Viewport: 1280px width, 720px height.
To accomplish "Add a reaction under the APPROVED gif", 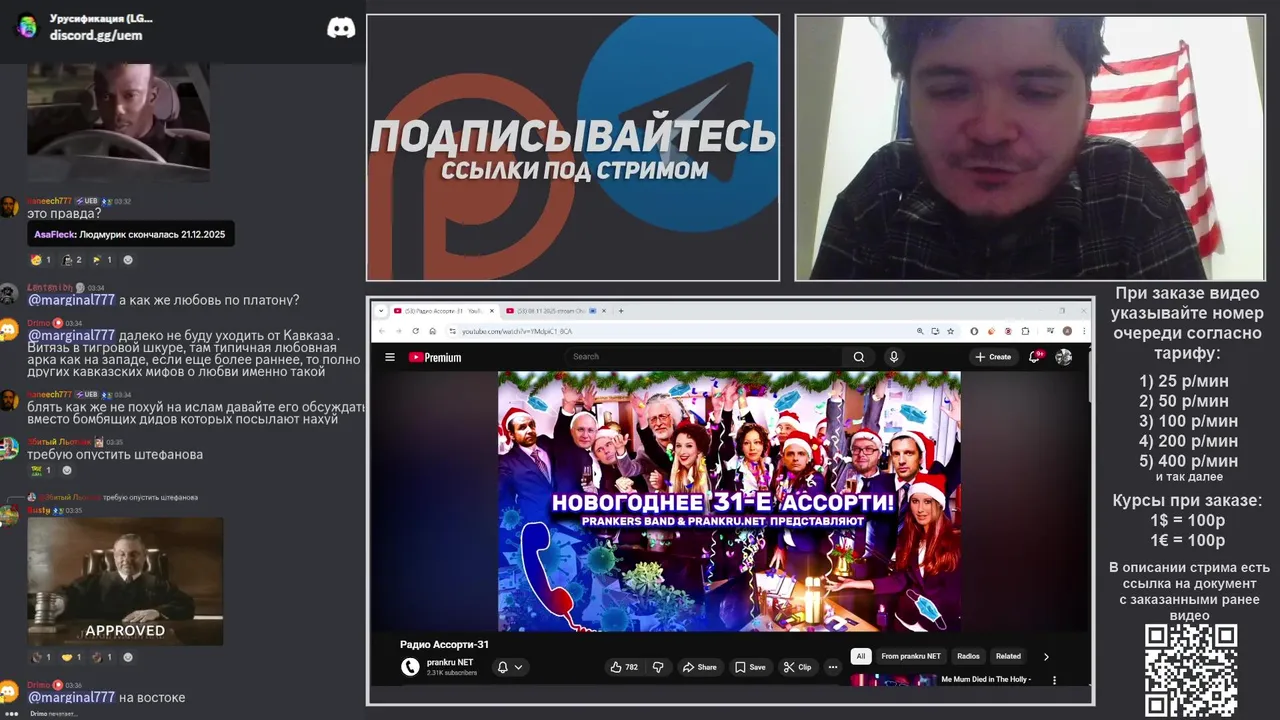I will 127,658.
